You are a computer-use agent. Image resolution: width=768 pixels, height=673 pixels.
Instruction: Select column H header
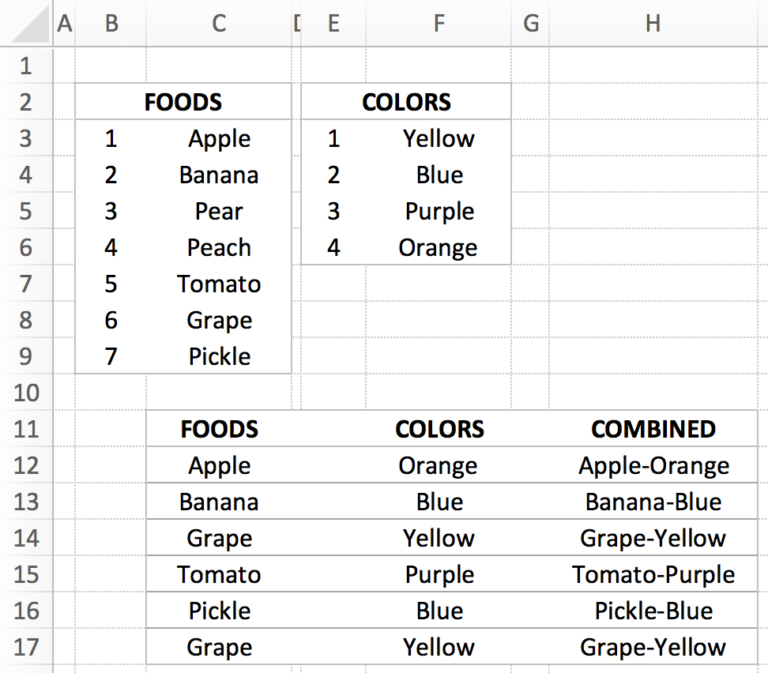(653, 23)
